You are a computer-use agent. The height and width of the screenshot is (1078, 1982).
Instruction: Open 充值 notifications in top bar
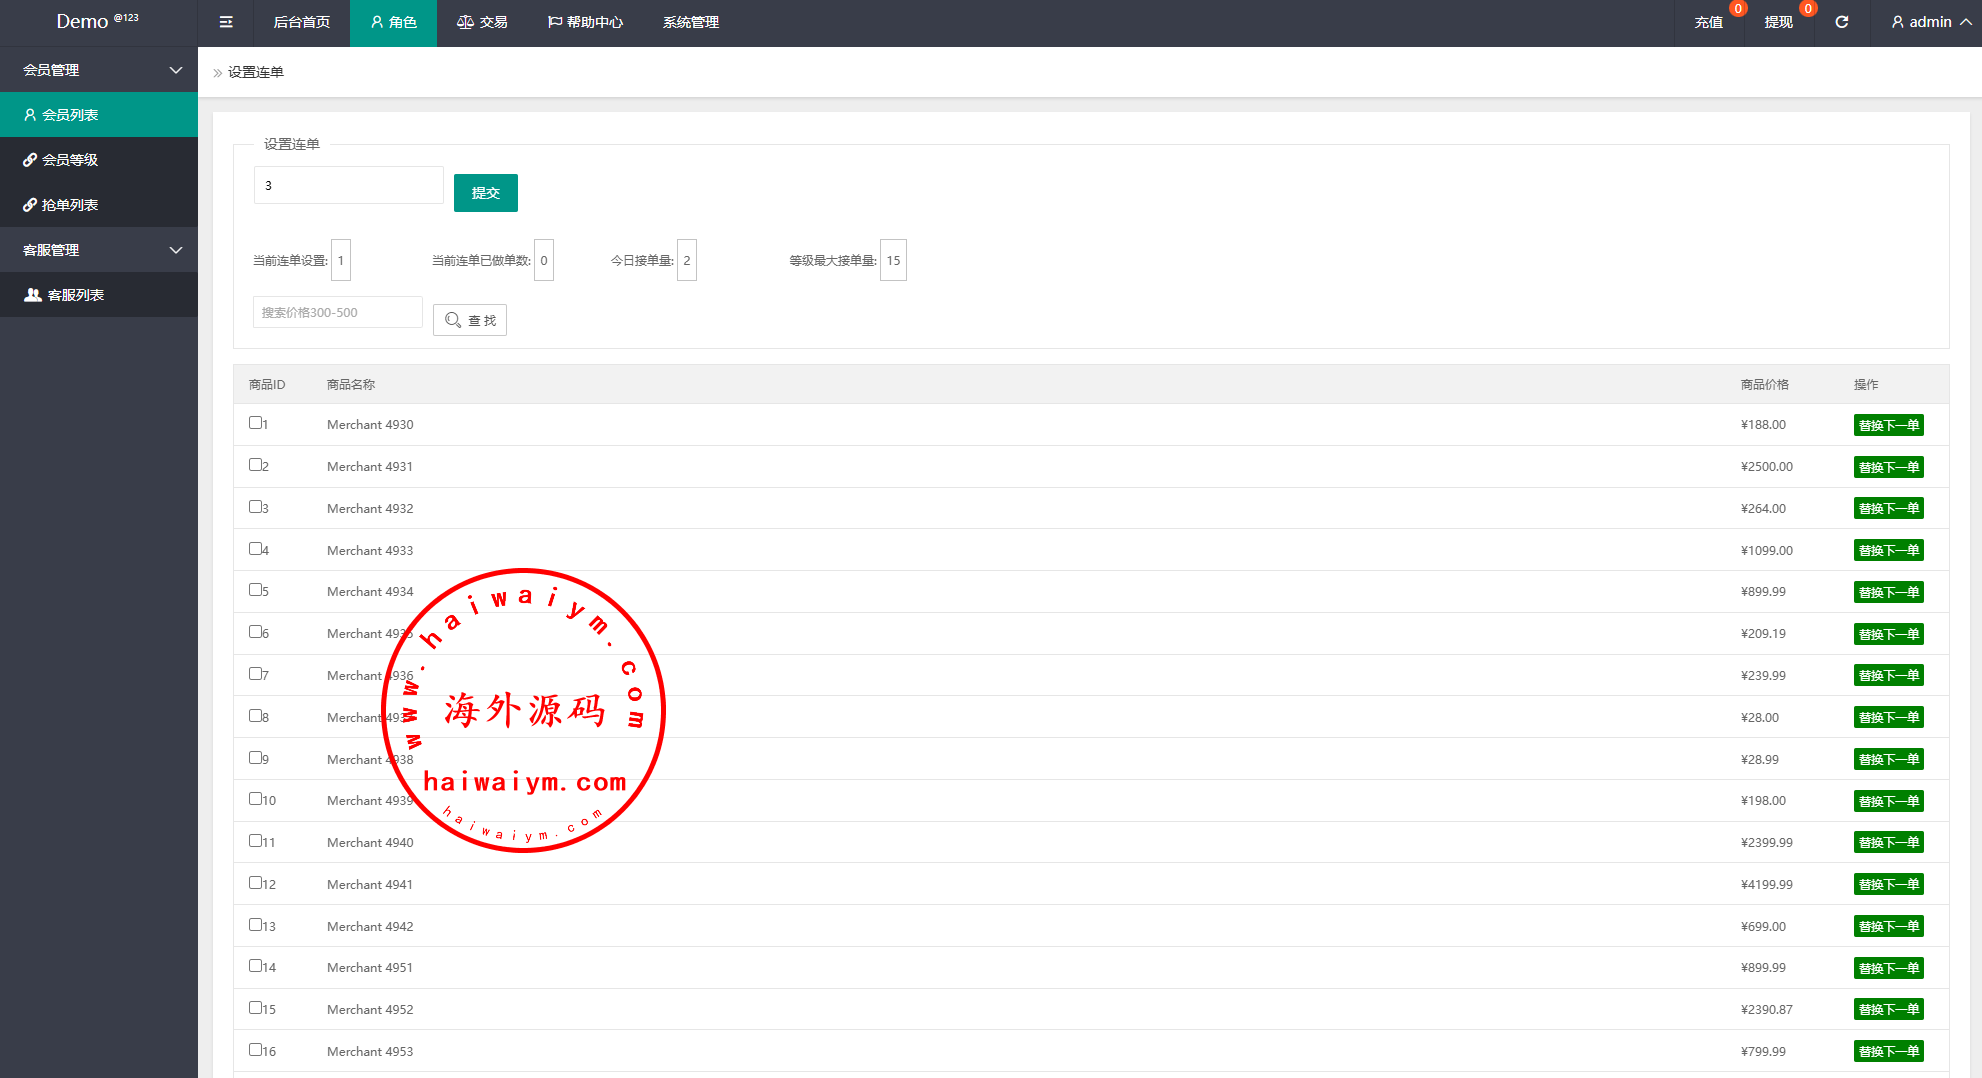(x=1709, y=22)
